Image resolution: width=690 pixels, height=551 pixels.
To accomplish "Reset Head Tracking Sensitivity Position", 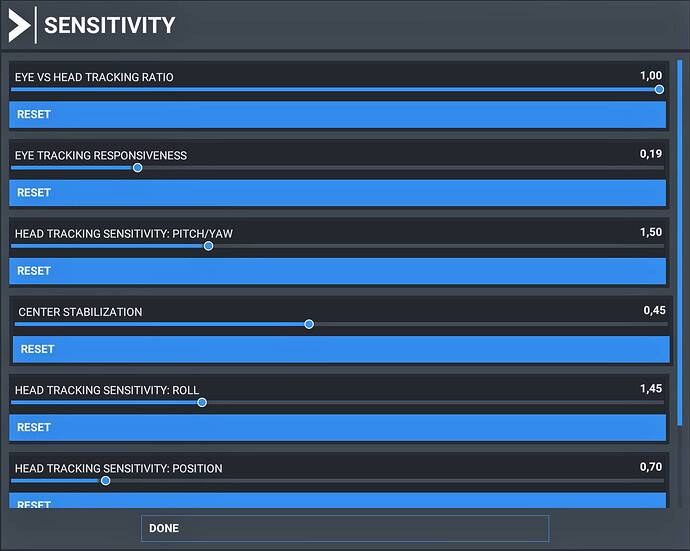I will click(338, 500).
